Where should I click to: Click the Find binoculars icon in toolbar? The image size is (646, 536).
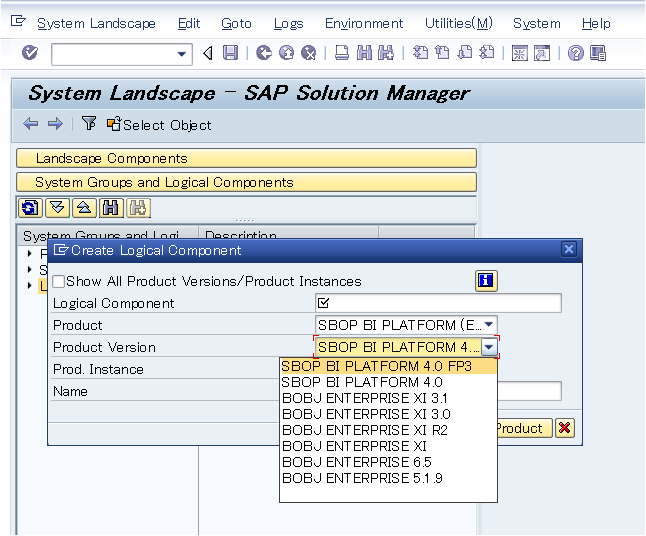pos(364,53)
